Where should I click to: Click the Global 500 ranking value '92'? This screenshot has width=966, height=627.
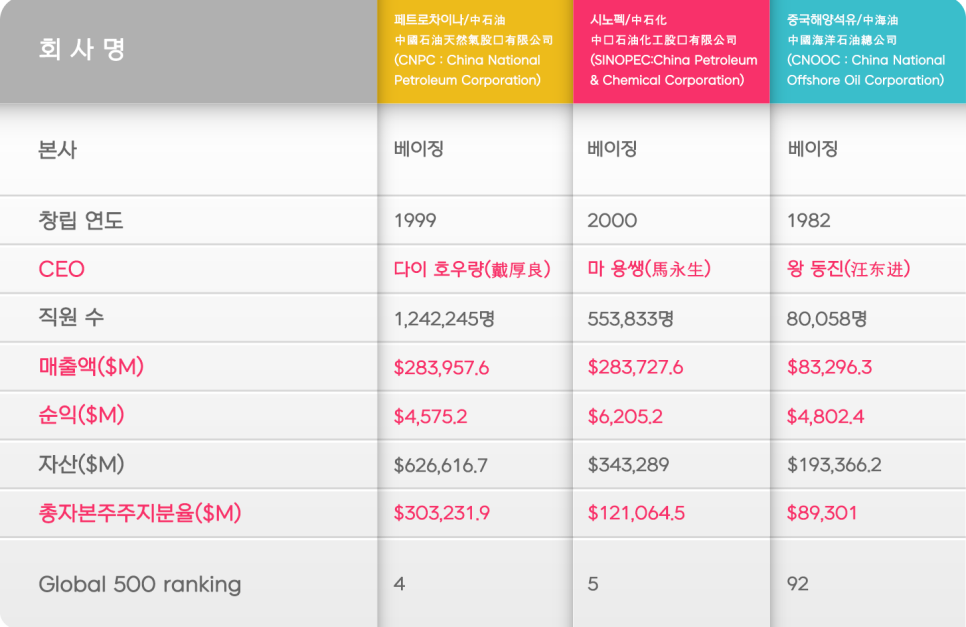798,584
